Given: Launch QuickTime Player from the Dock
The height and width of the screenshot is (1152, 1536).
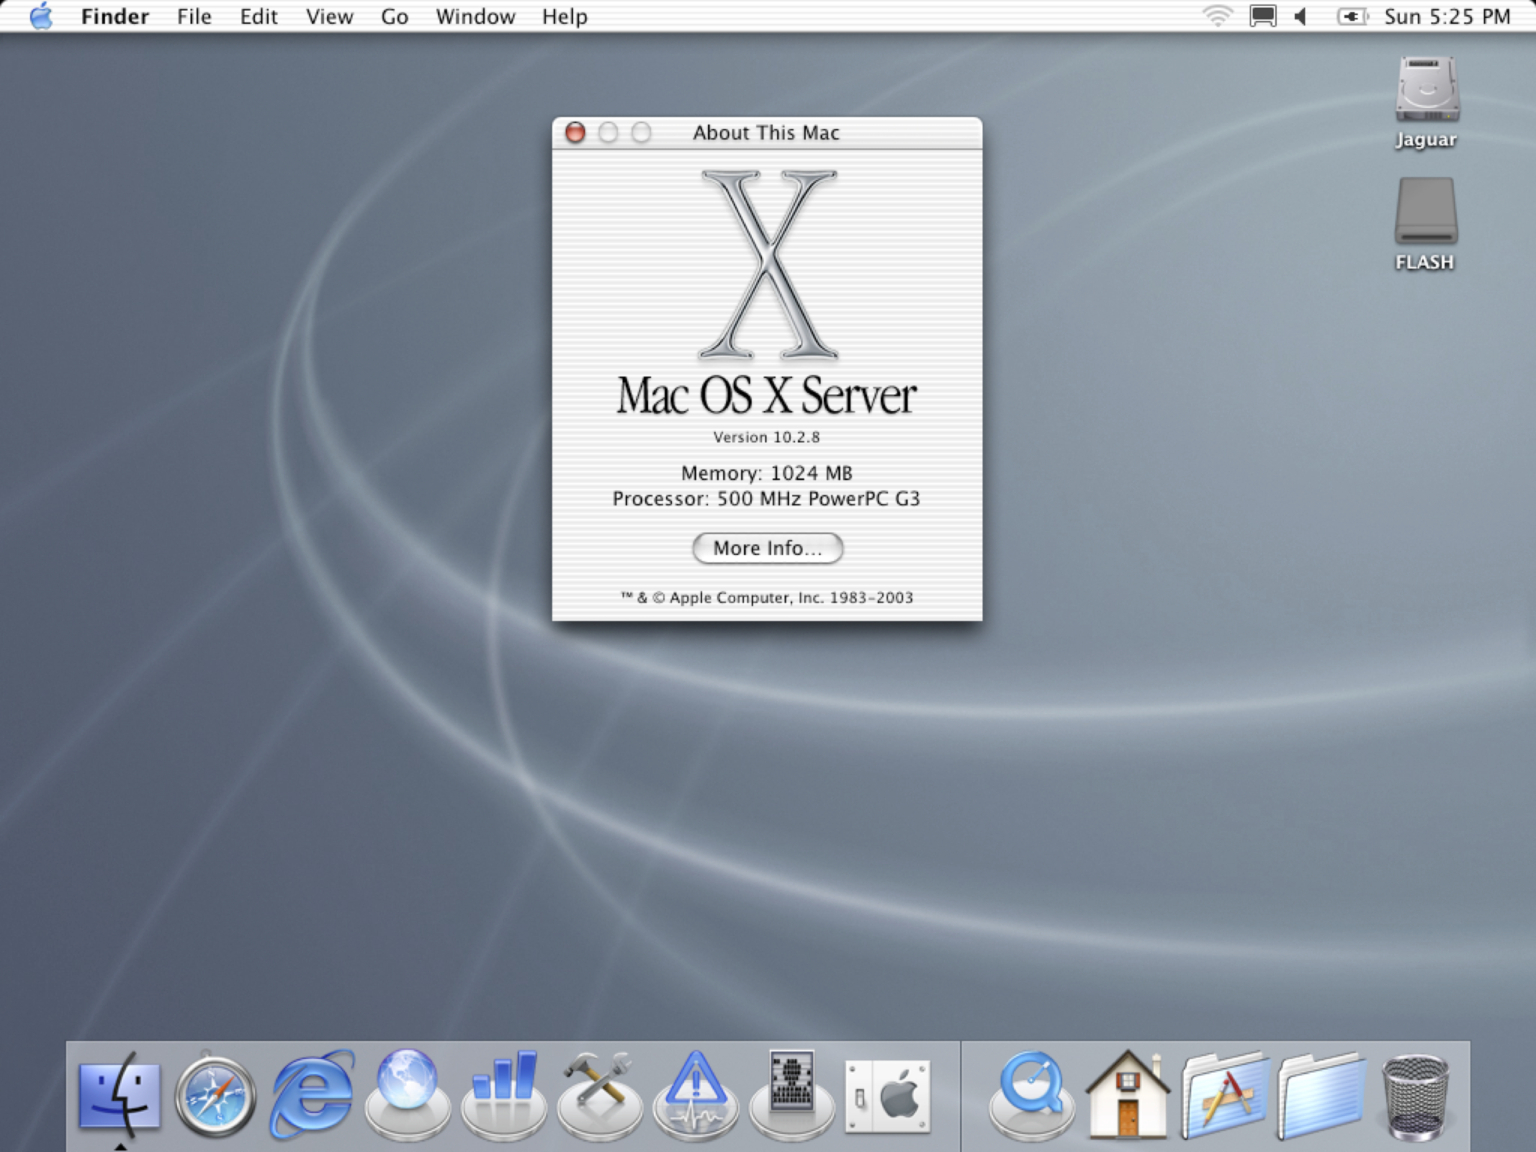Looking at the screenshot, I should coord(1032,1094).
